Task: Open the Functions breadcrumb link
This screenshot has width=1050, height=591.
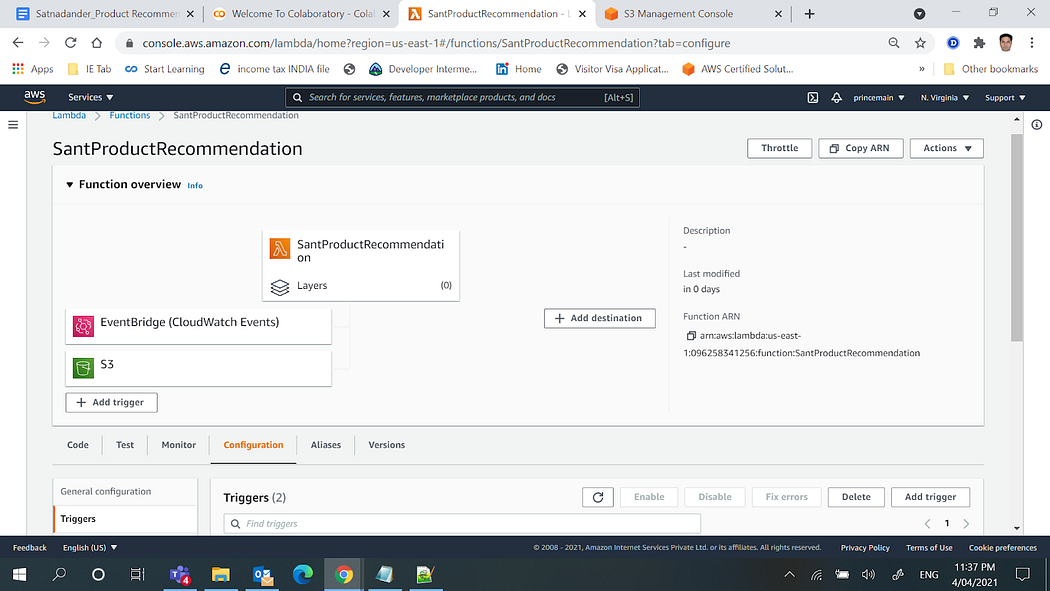Action: pos(130,115)
